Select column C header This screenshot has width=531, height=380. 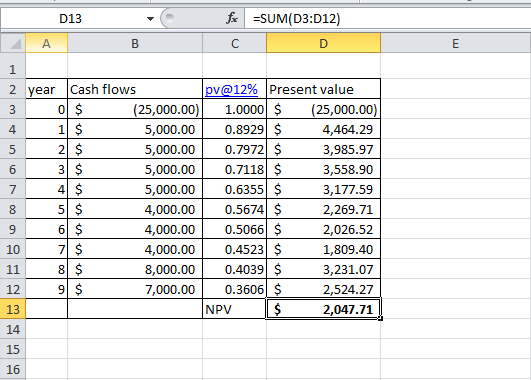(x=234, y=43)
